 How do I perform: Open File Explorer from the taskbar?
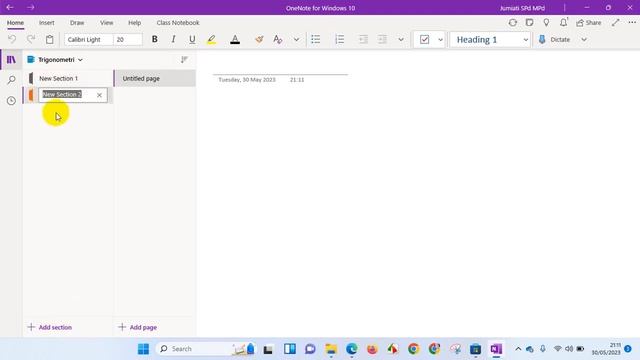pos(331,349)
